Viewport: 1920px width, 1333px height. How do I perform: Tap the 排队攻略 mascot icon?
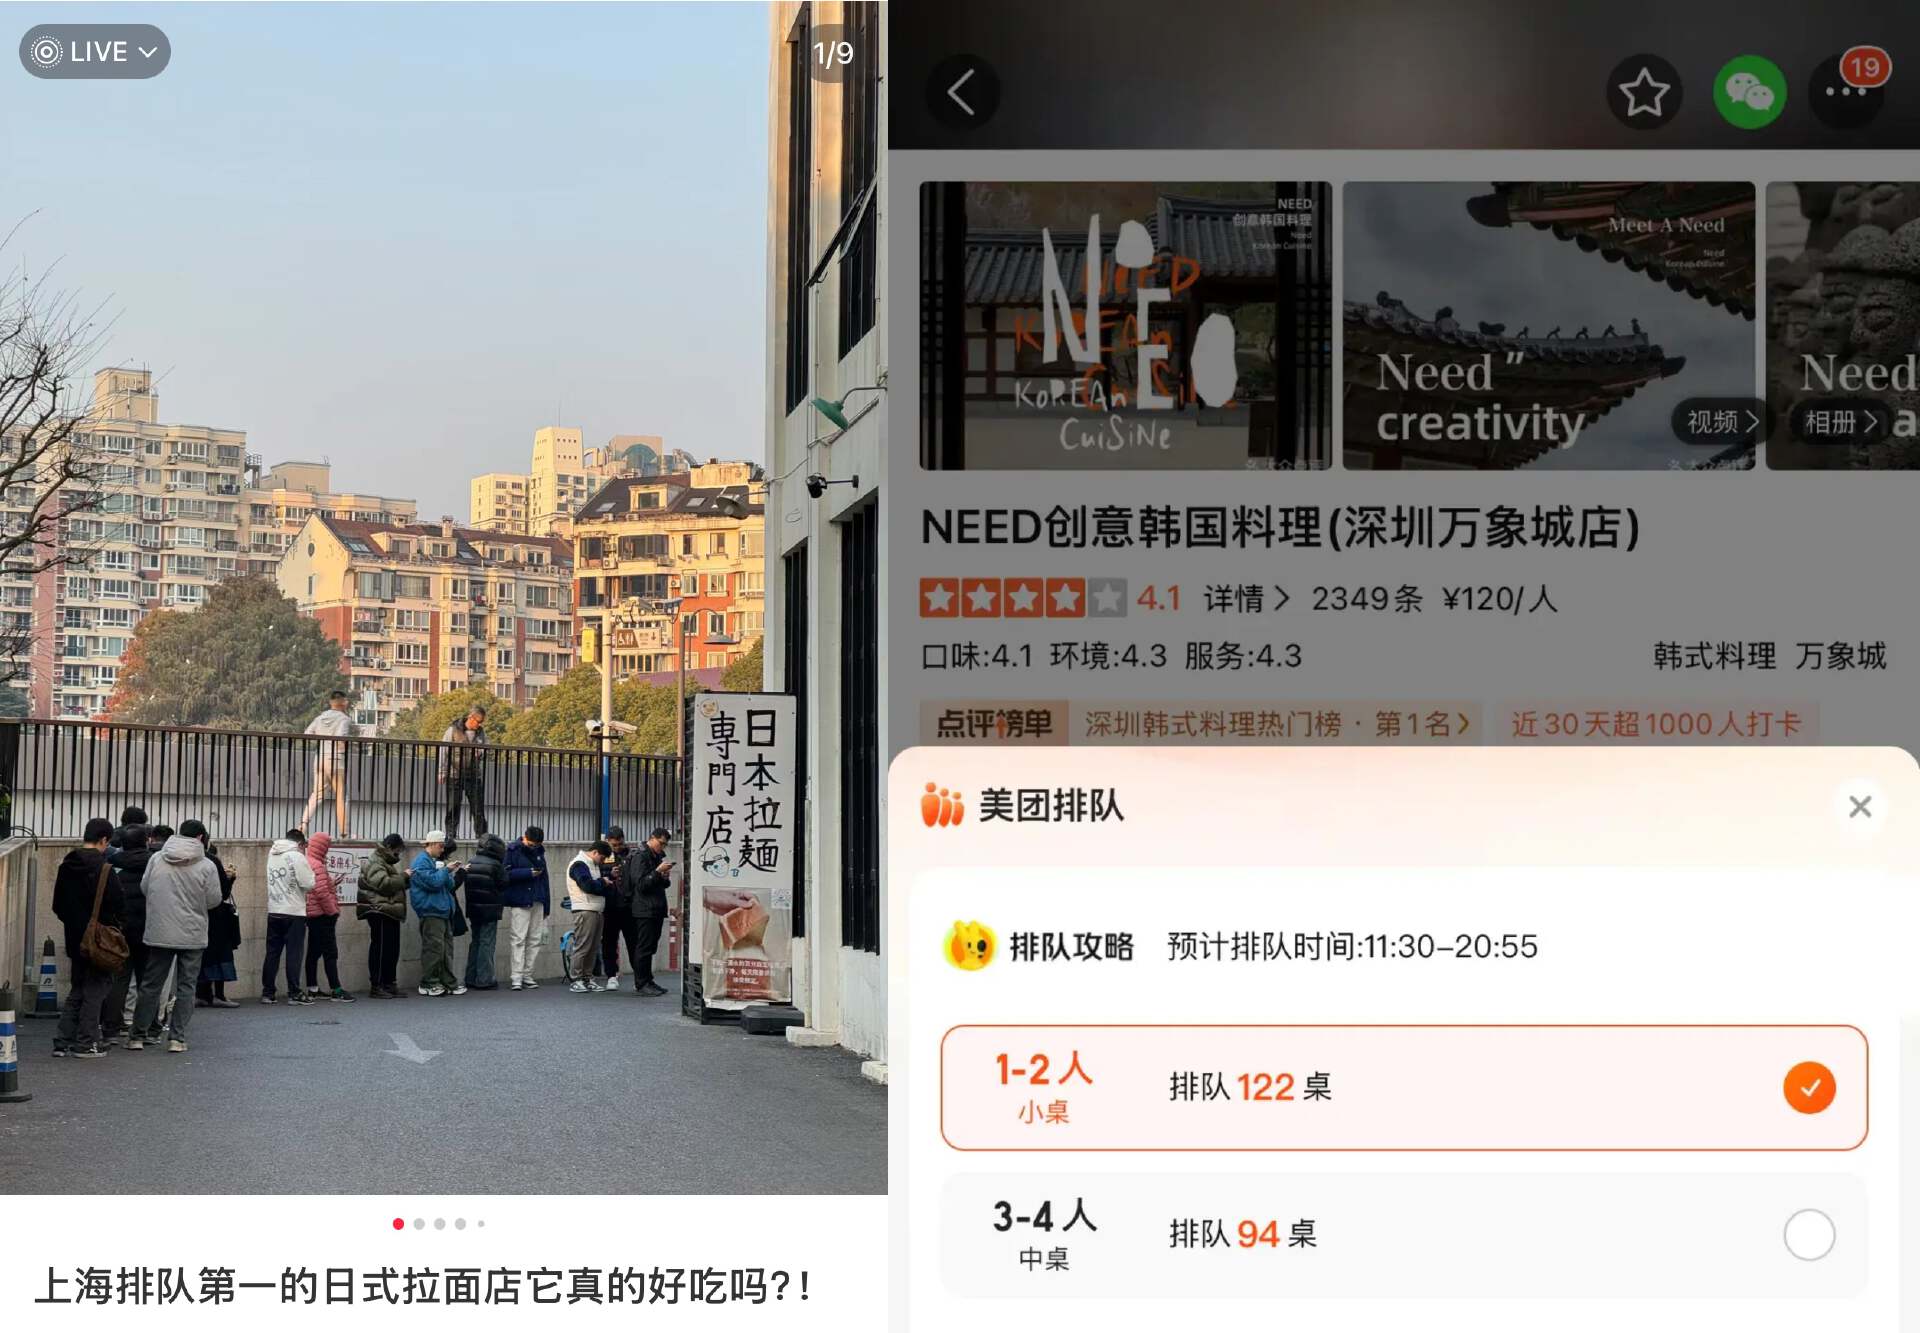[969, 946]
